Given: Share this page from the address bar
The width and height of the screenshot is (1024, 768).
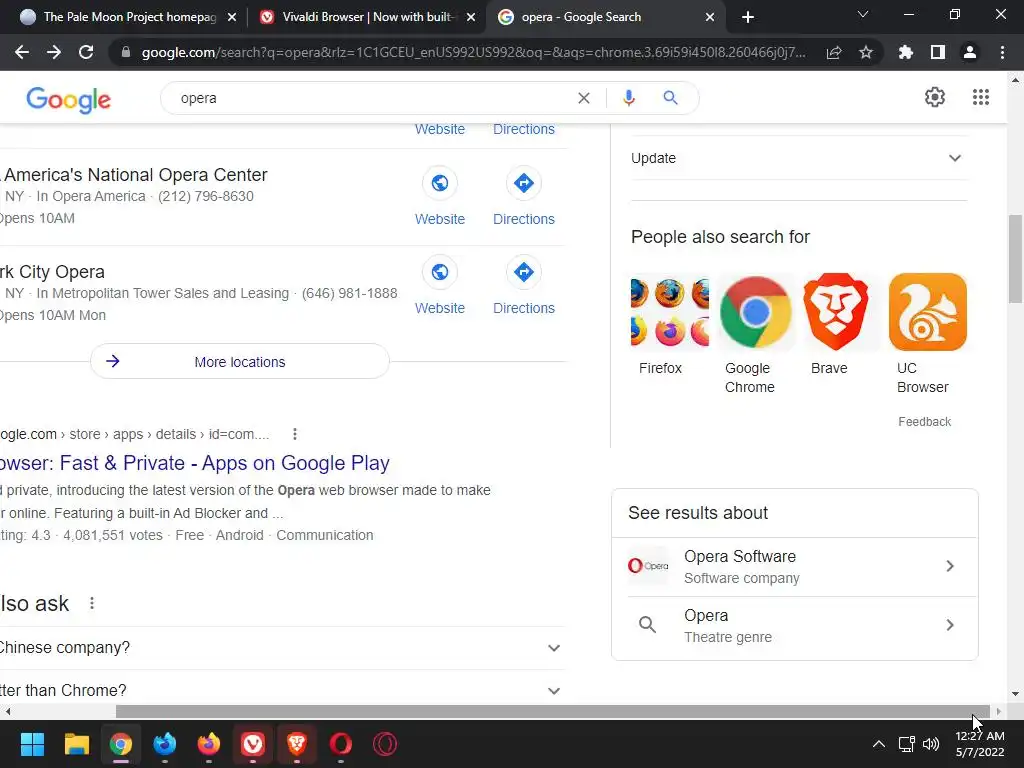Looking at the screenshot, I should tap(834, 52).
